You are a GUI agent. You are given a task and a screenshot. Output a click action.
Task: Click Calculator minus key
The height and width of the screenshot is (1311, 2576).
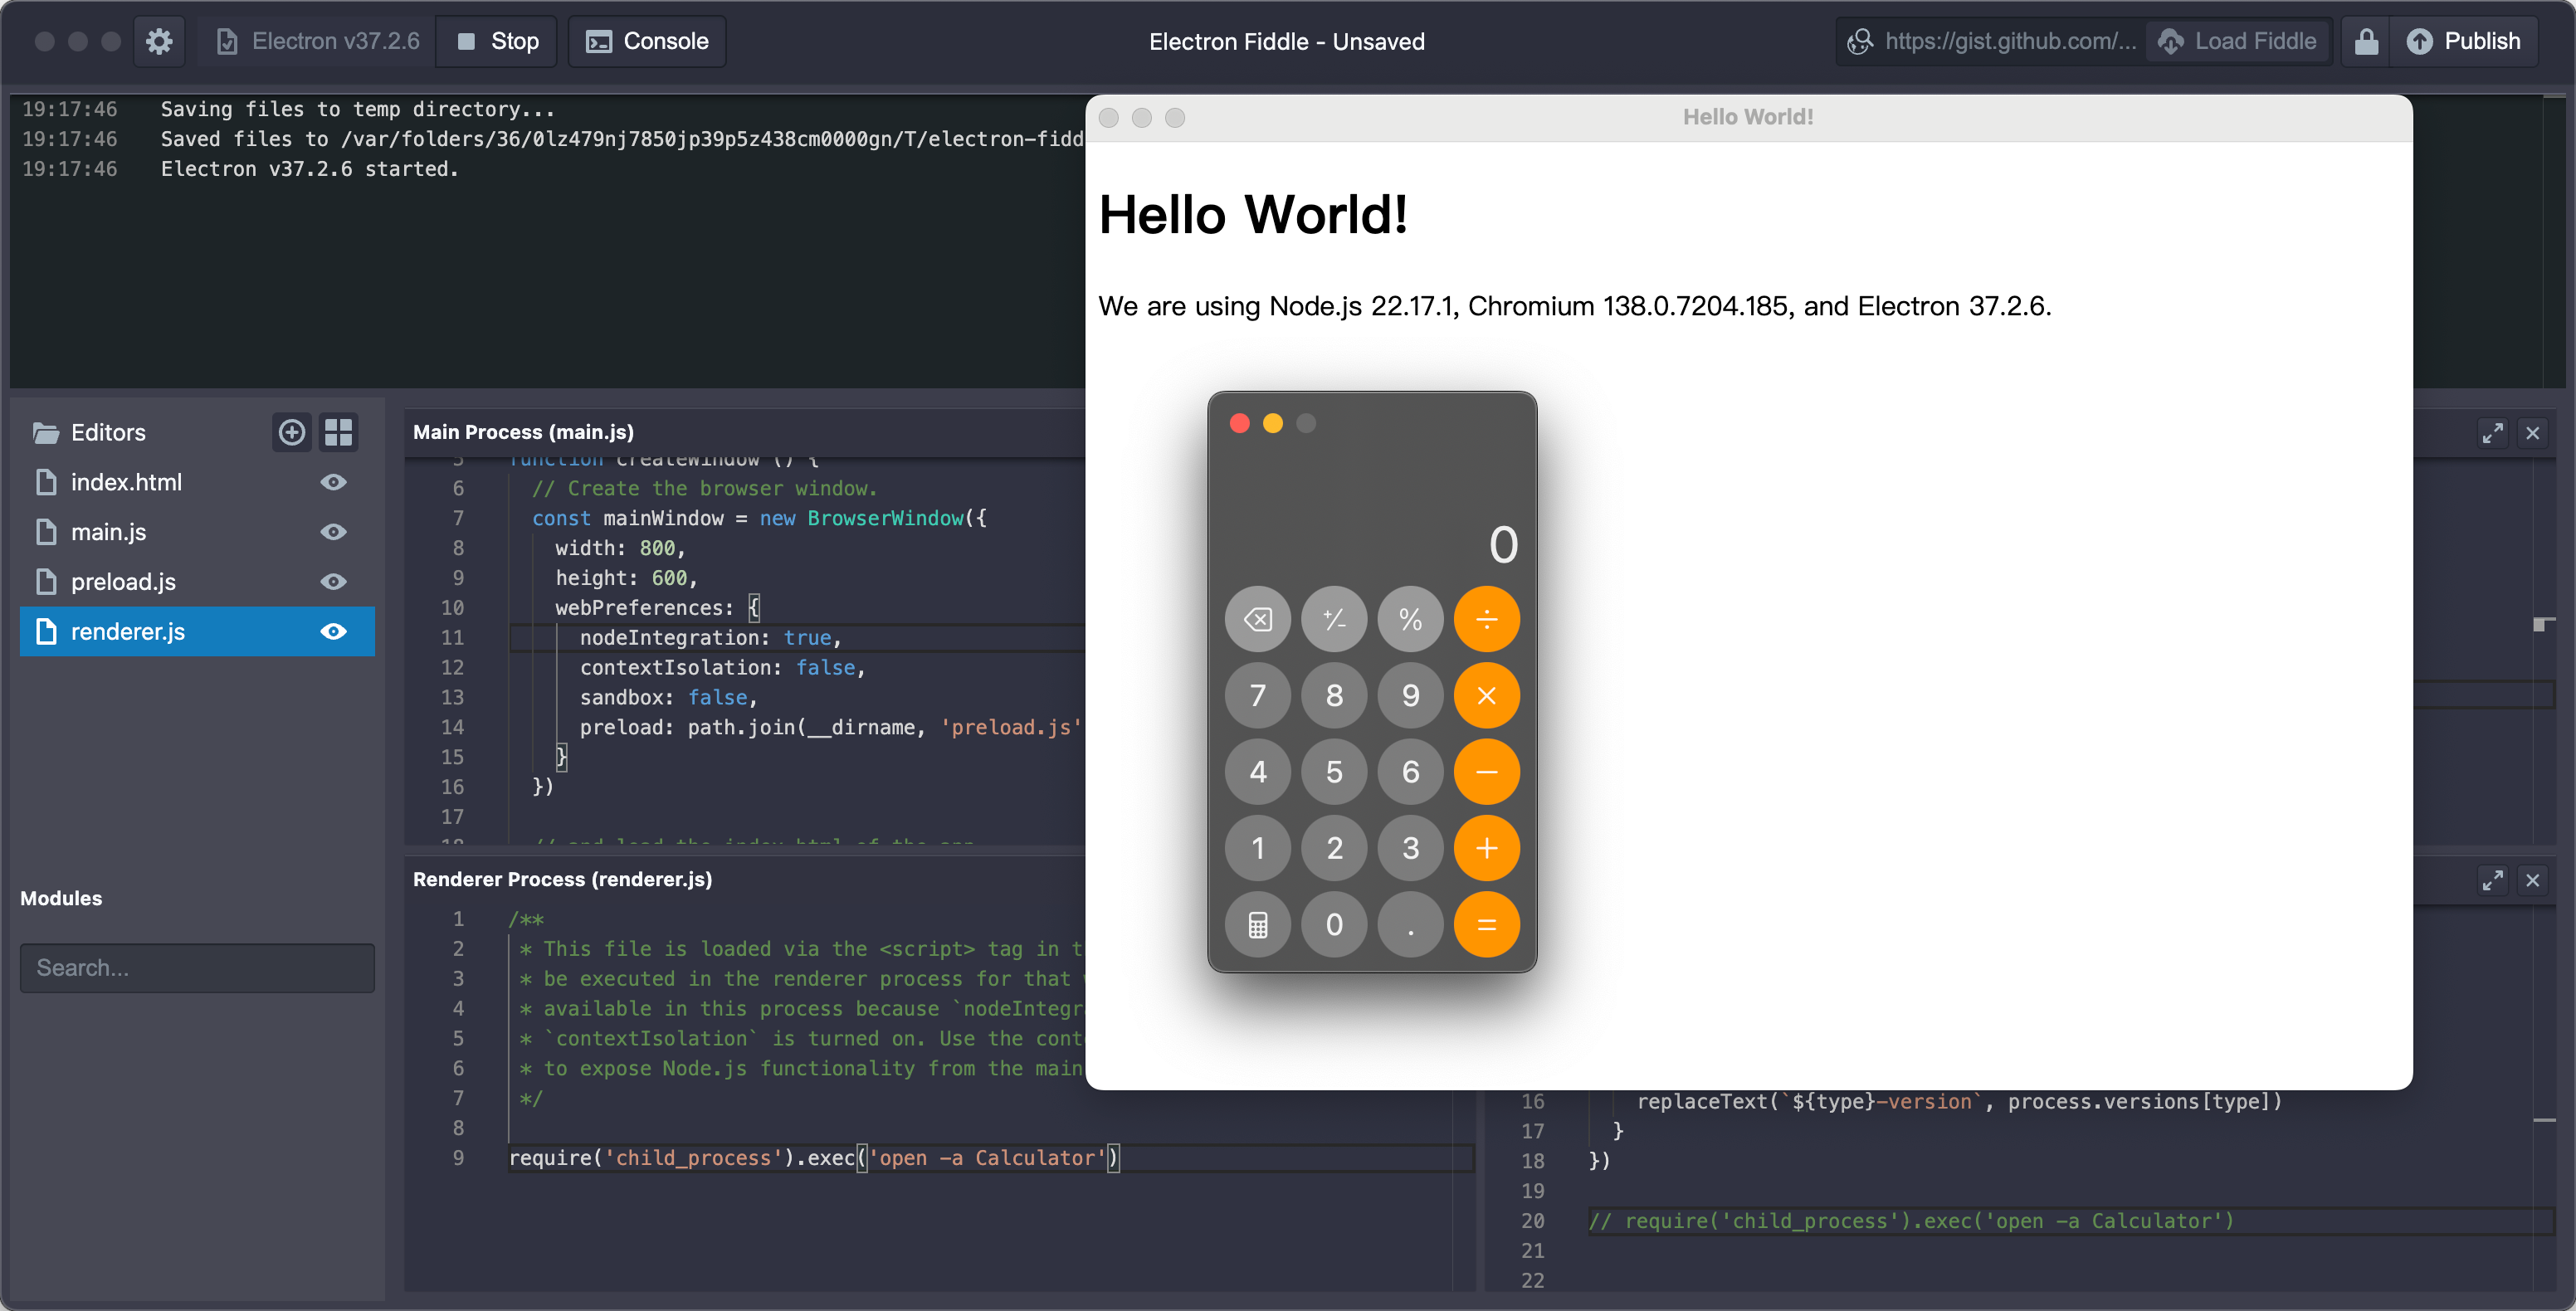pos(1487,772)
